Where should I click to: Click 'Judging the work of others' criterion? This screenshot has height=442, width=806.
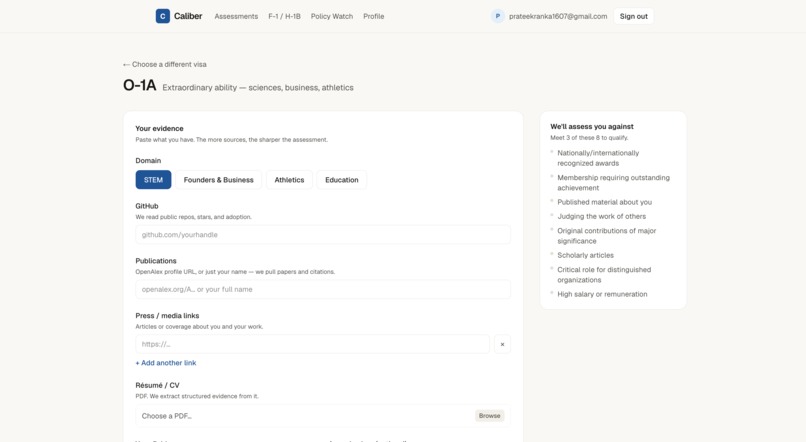coord(601,216)
